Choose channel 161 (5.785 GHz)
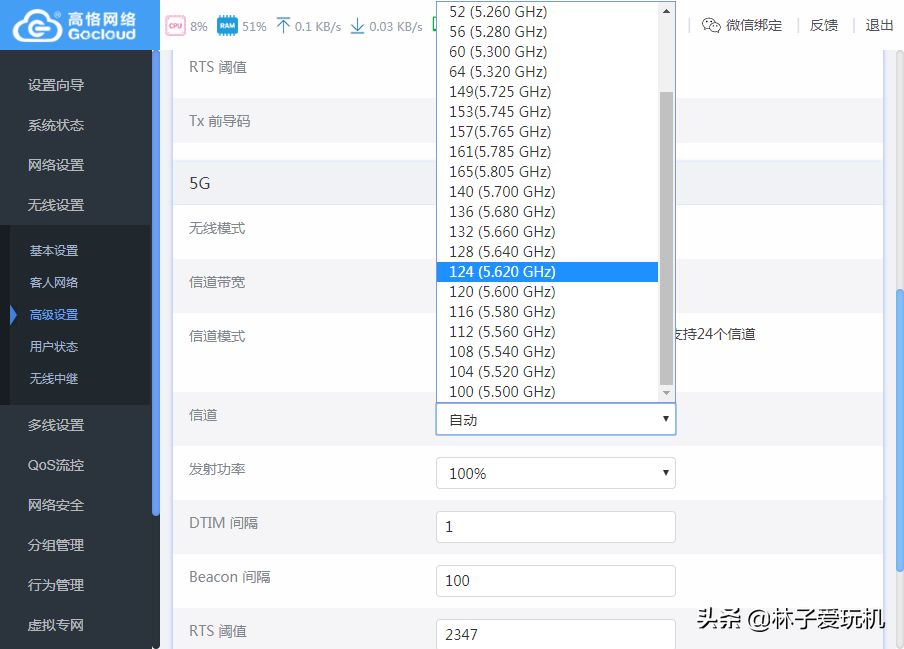Screen dimensions: 904x649 [547, 152]
